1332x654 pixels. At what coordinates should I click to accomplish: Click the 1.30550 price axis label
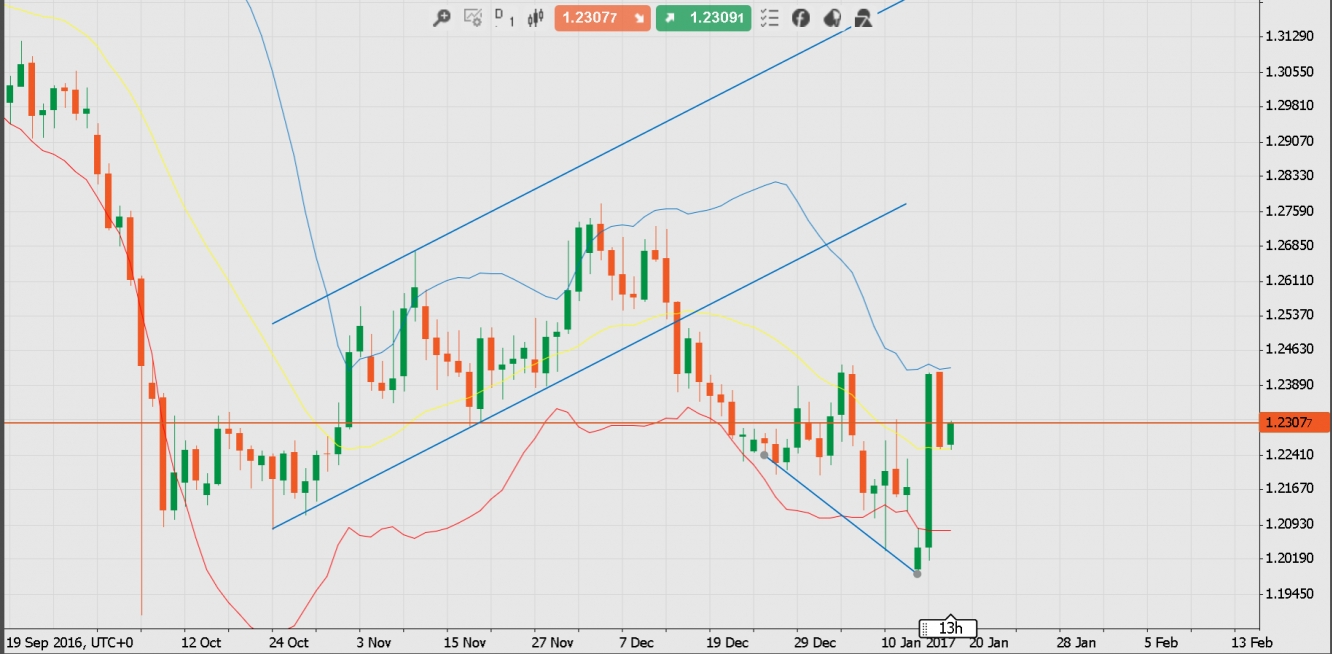click(x=1289, y=72)
